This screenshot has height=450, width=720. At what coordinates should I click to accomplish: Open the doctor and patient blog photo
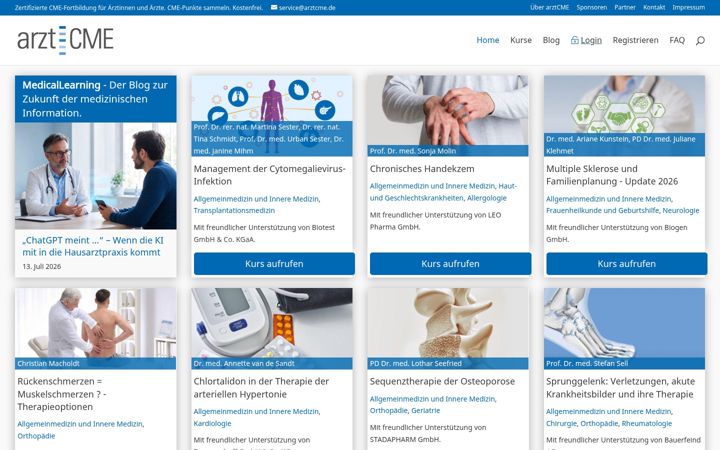pos(96,176)
